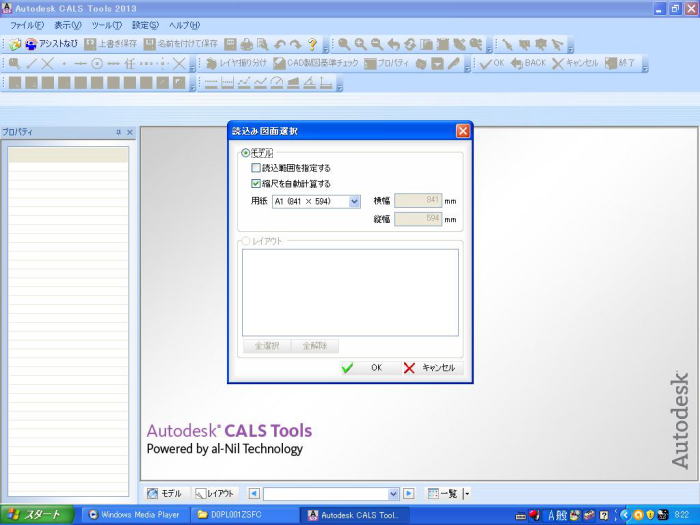
Task: Open アシストなび assistant navigator
Action: coord(51,44)
